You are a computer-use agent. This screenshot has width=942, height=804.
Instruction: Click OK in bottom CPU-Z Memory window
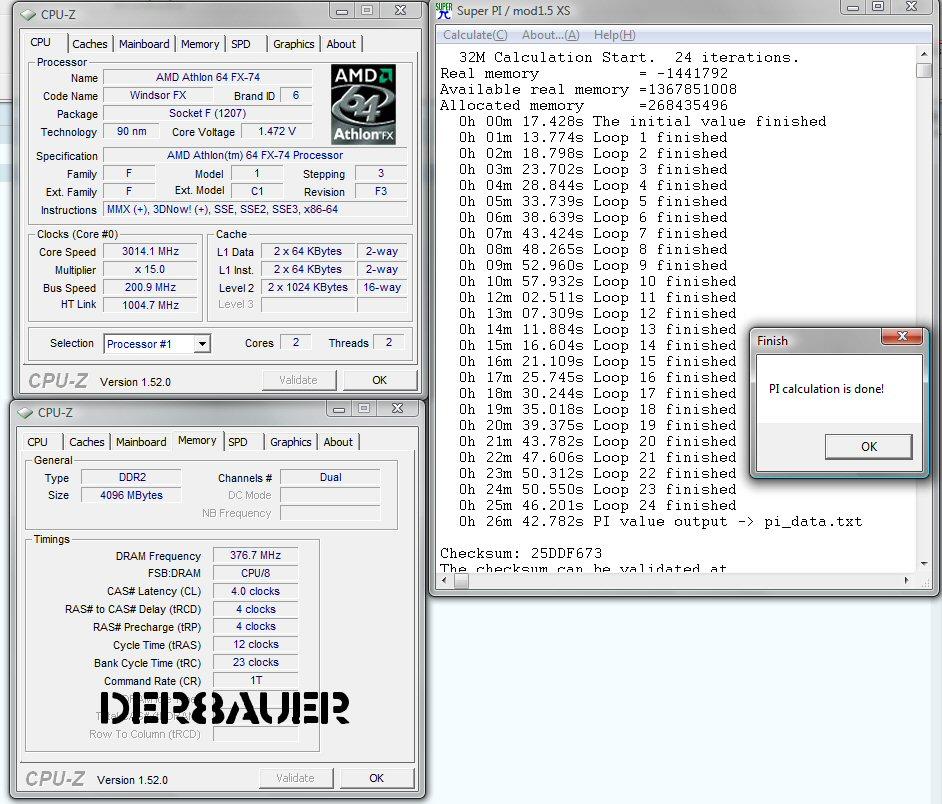[377, 778]
